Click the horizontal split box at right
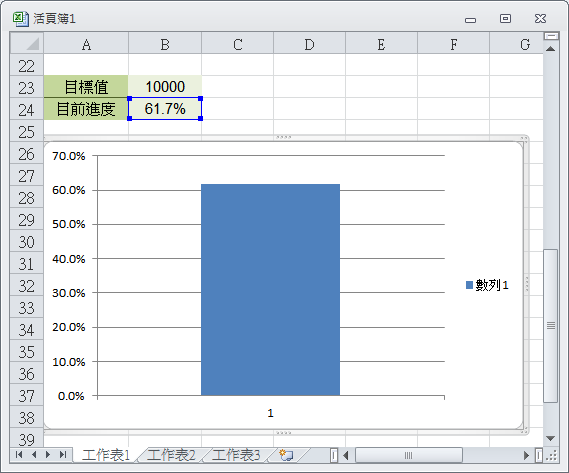Screen dimensions: 569x473 tap(539, 455)
